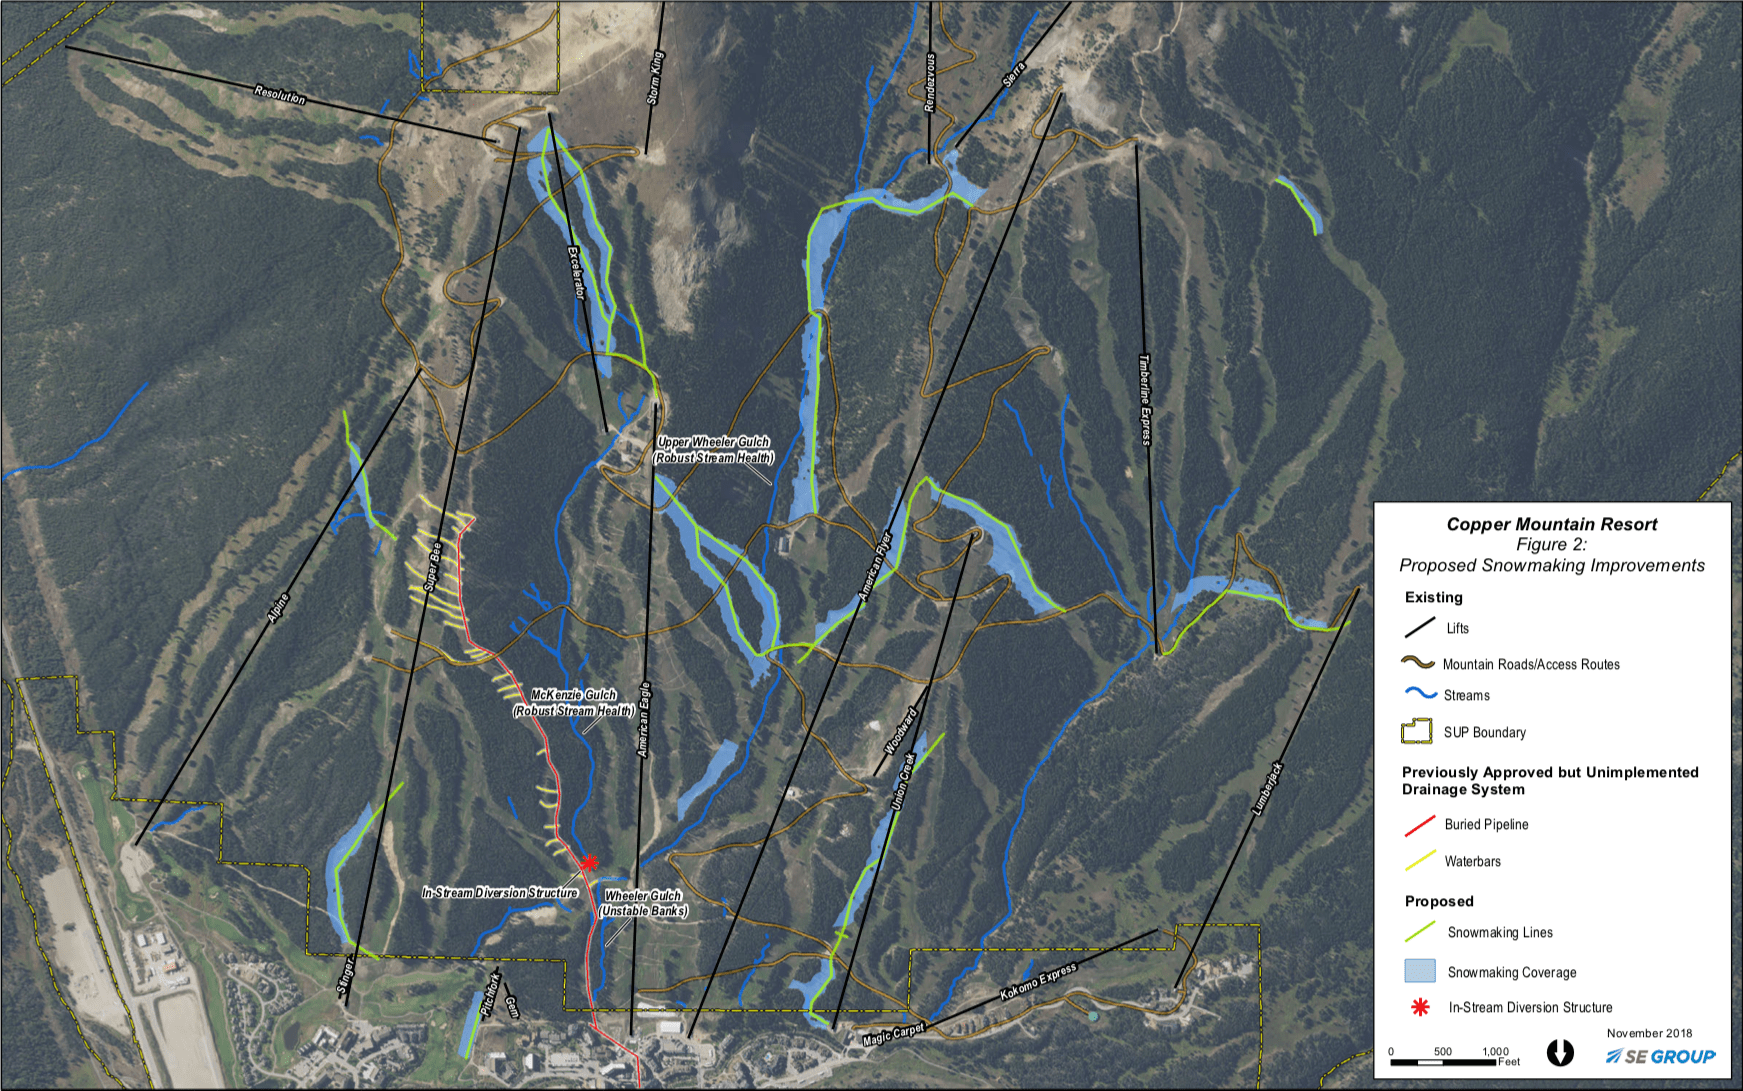The image size is (1743, 1091).
Task: Click the 'Lifts' legend text
Action: click(1458, 628)
